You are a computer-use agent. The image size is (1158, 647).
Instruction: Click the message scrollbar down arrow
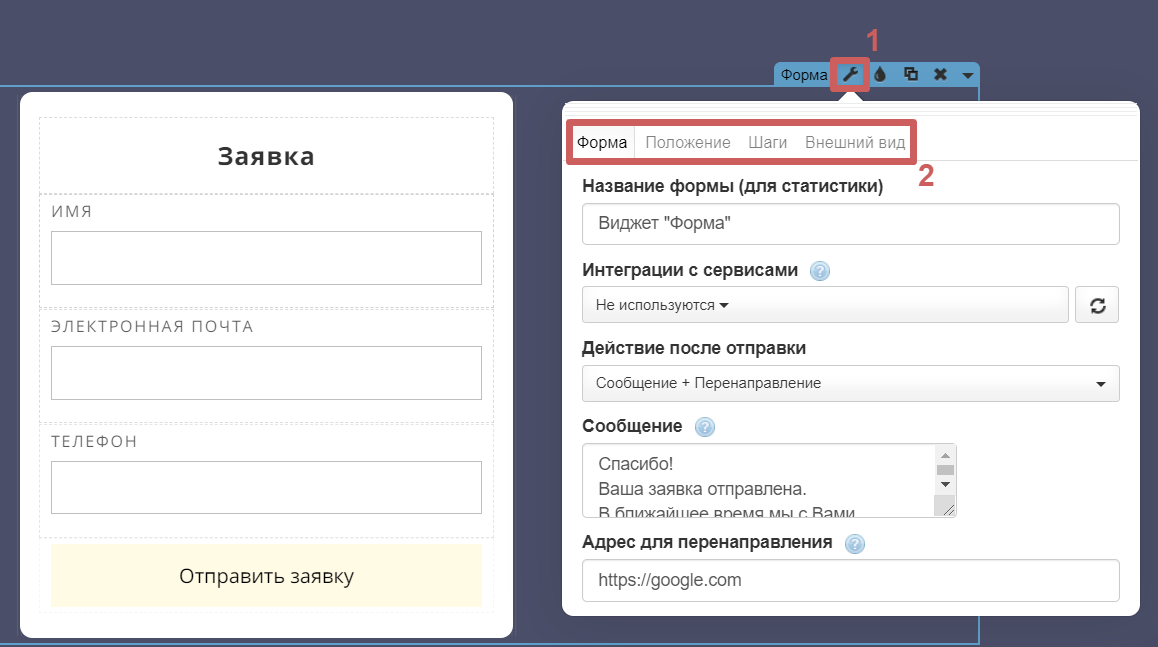[x=945, y=485]
